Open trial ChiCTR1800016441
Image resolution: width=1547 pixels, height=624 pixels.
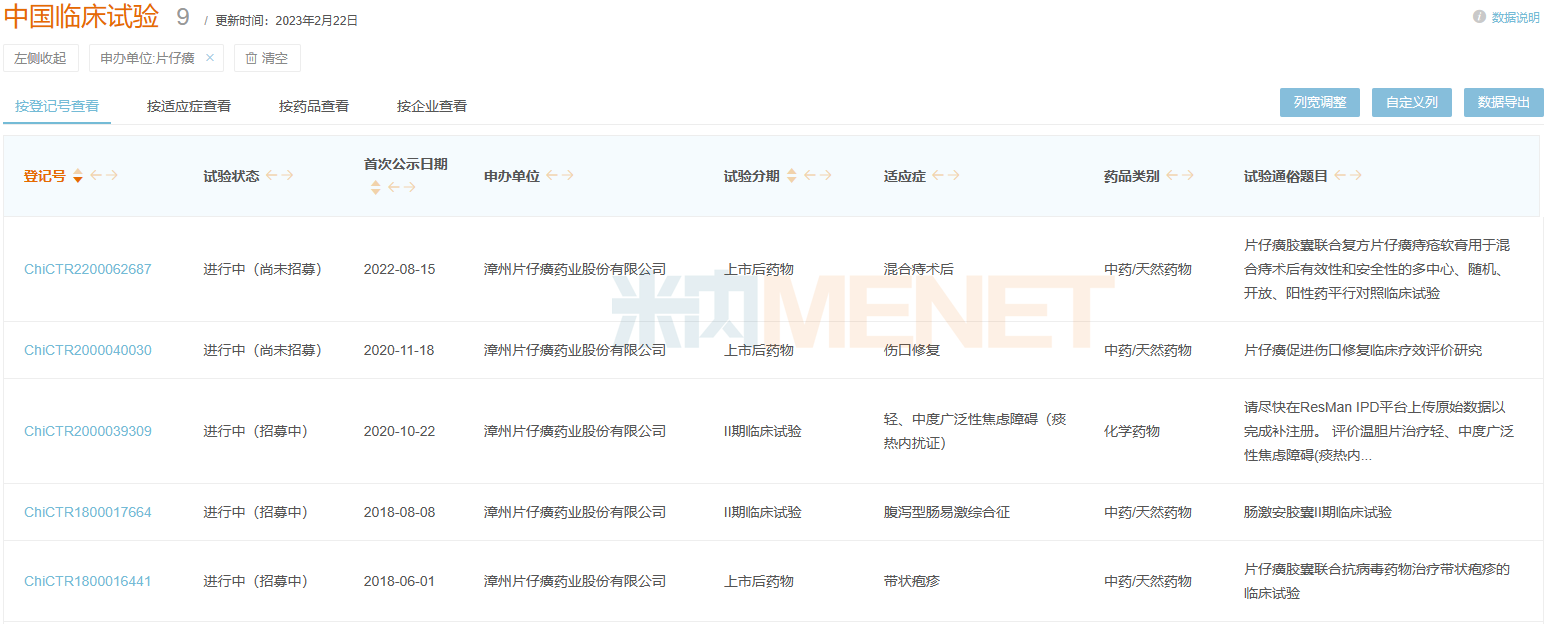click(x=88, y=581)
